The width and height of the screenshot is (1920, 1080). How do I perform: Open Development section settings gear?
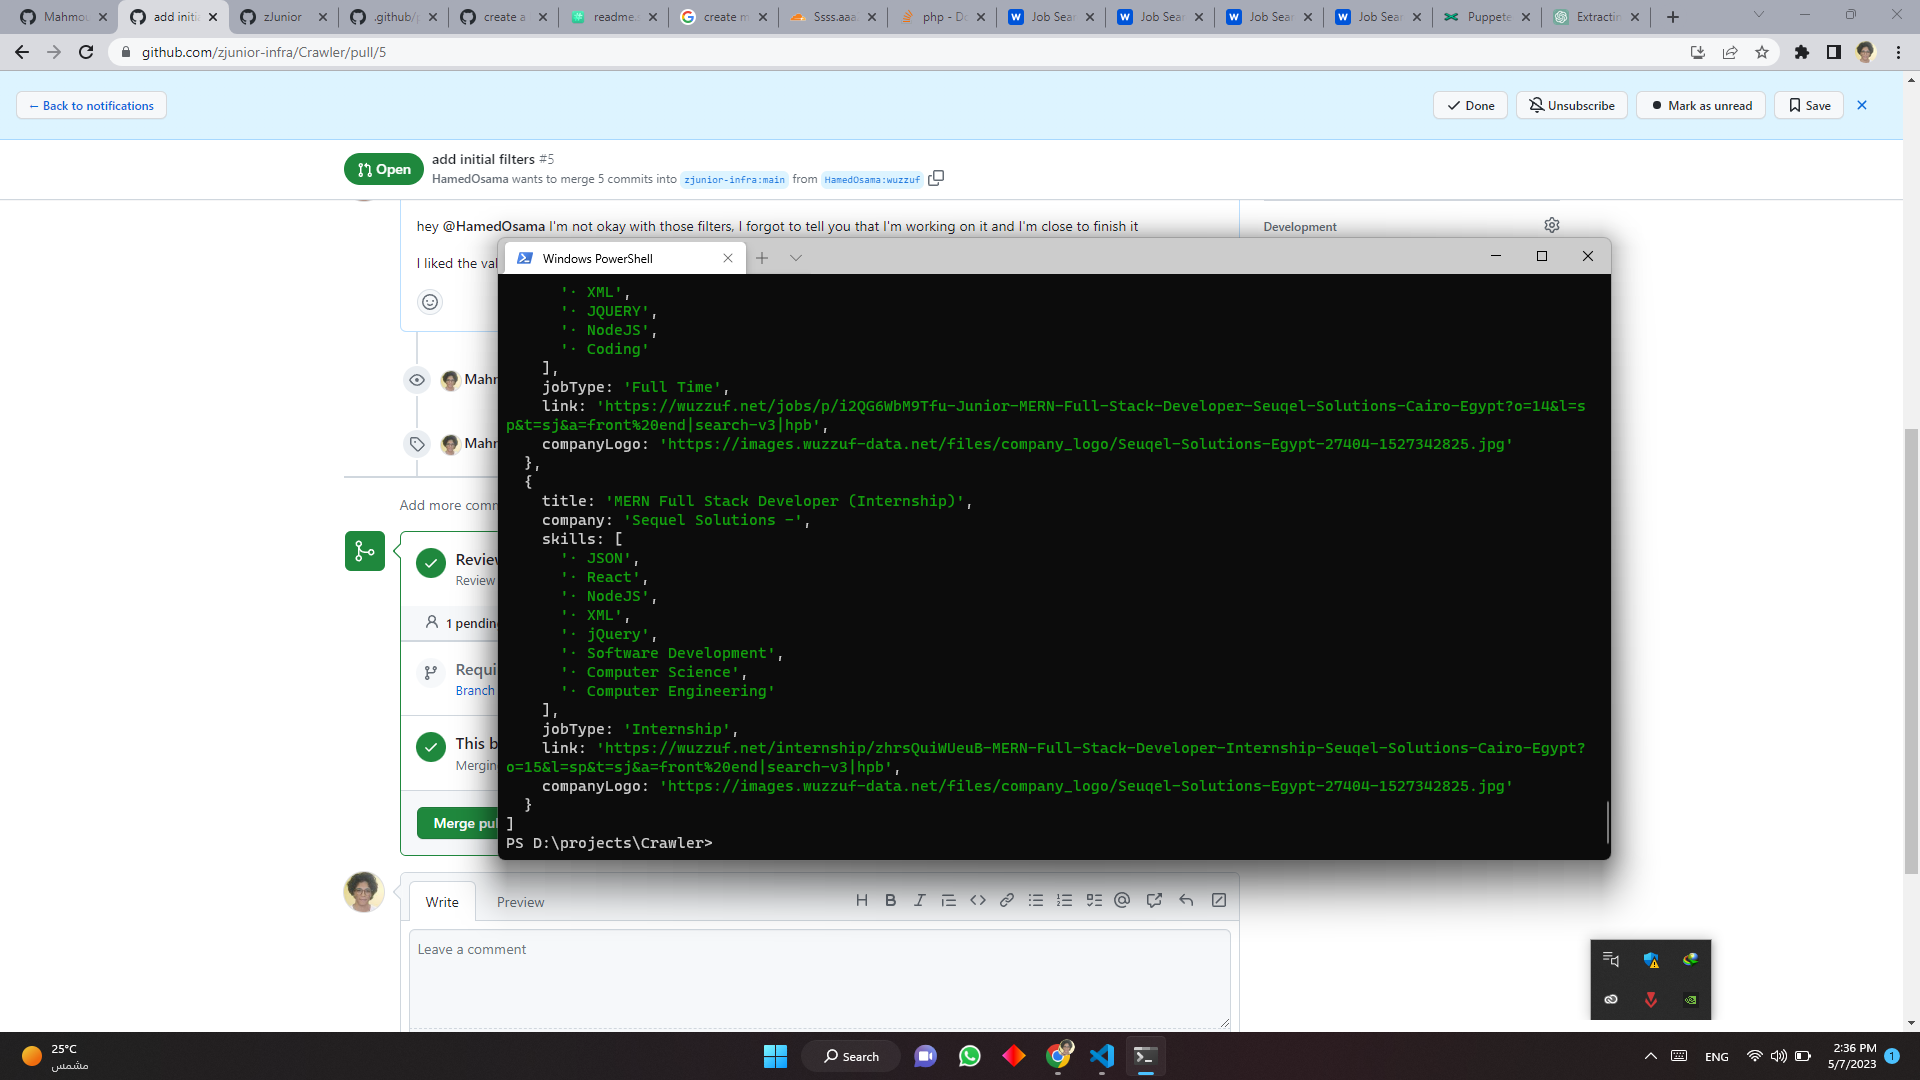coord(1552,226)
